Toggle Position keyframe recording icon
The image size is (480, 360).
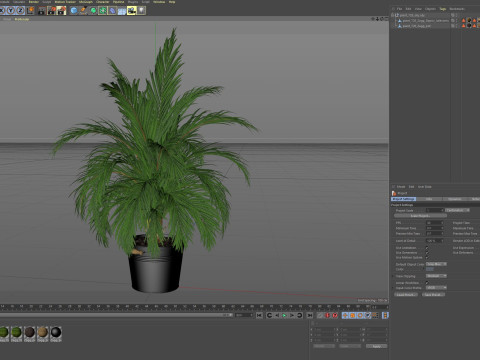345,315
